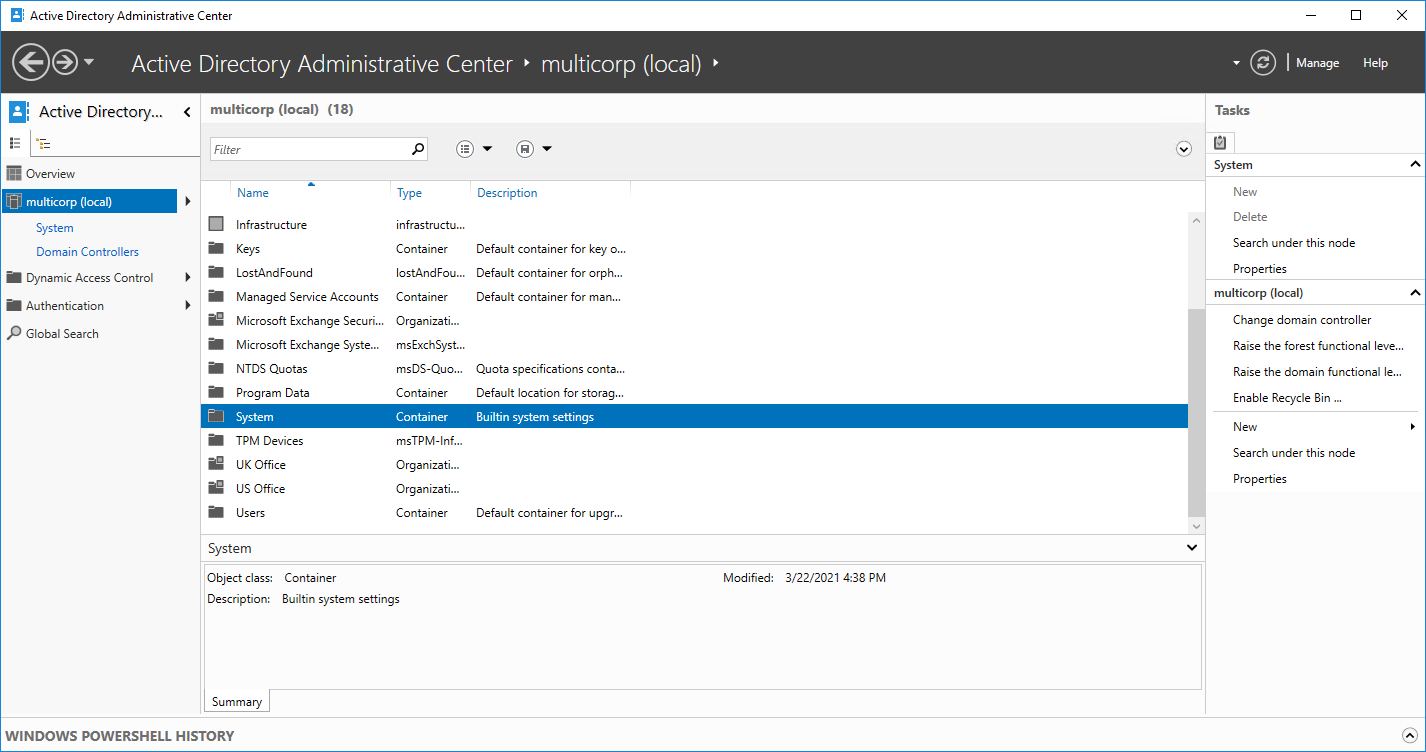Select the UK Office OU icon
Viewport: 1426px width, 752px height.
coord(216,464)
